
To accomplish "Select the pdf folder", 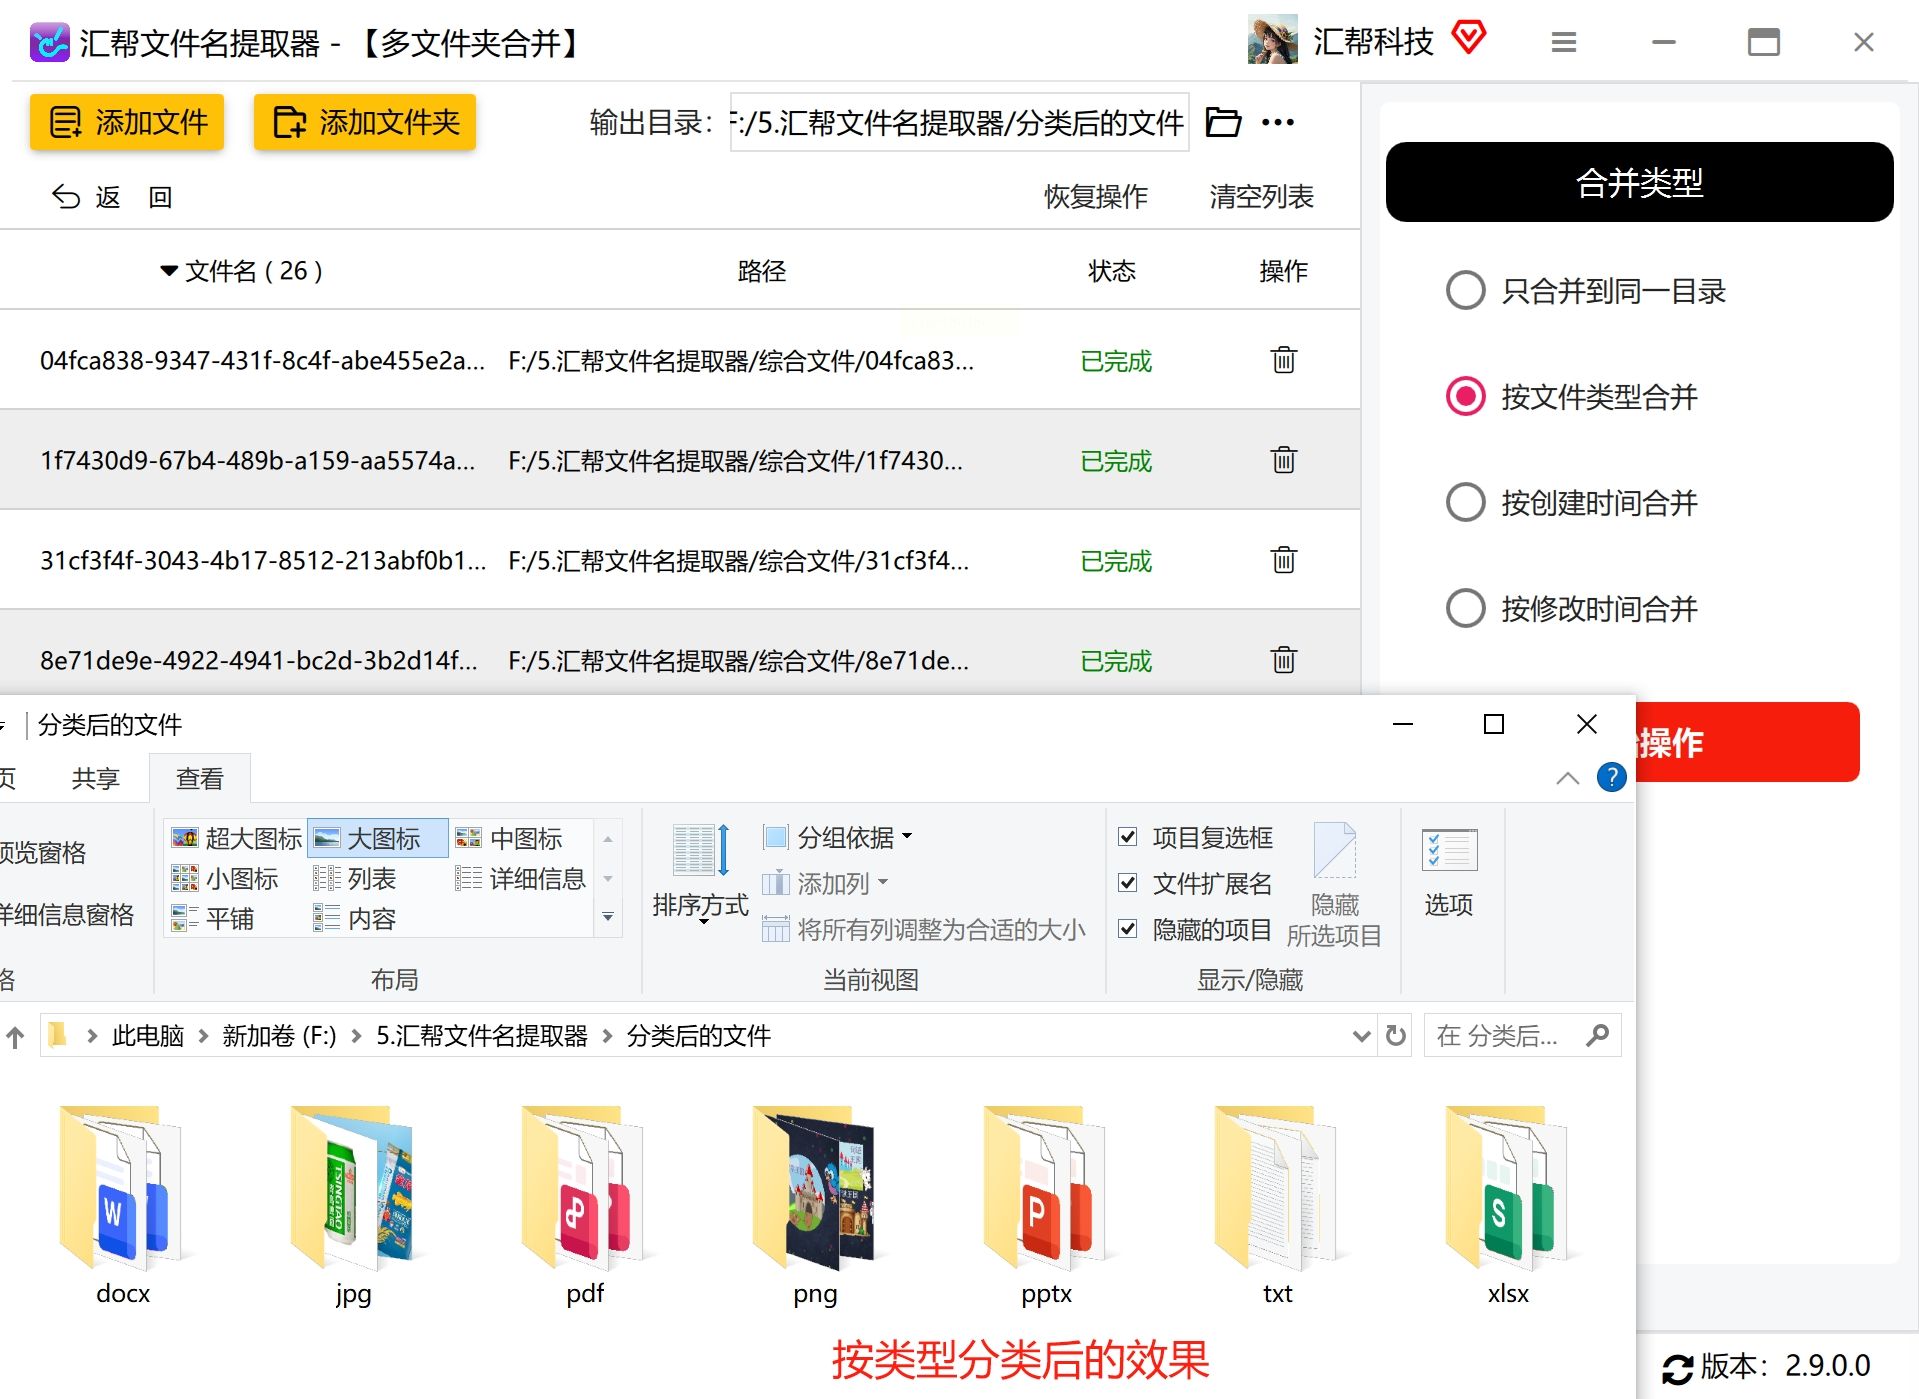I will pyautogui.click(x=585, y=1205).
